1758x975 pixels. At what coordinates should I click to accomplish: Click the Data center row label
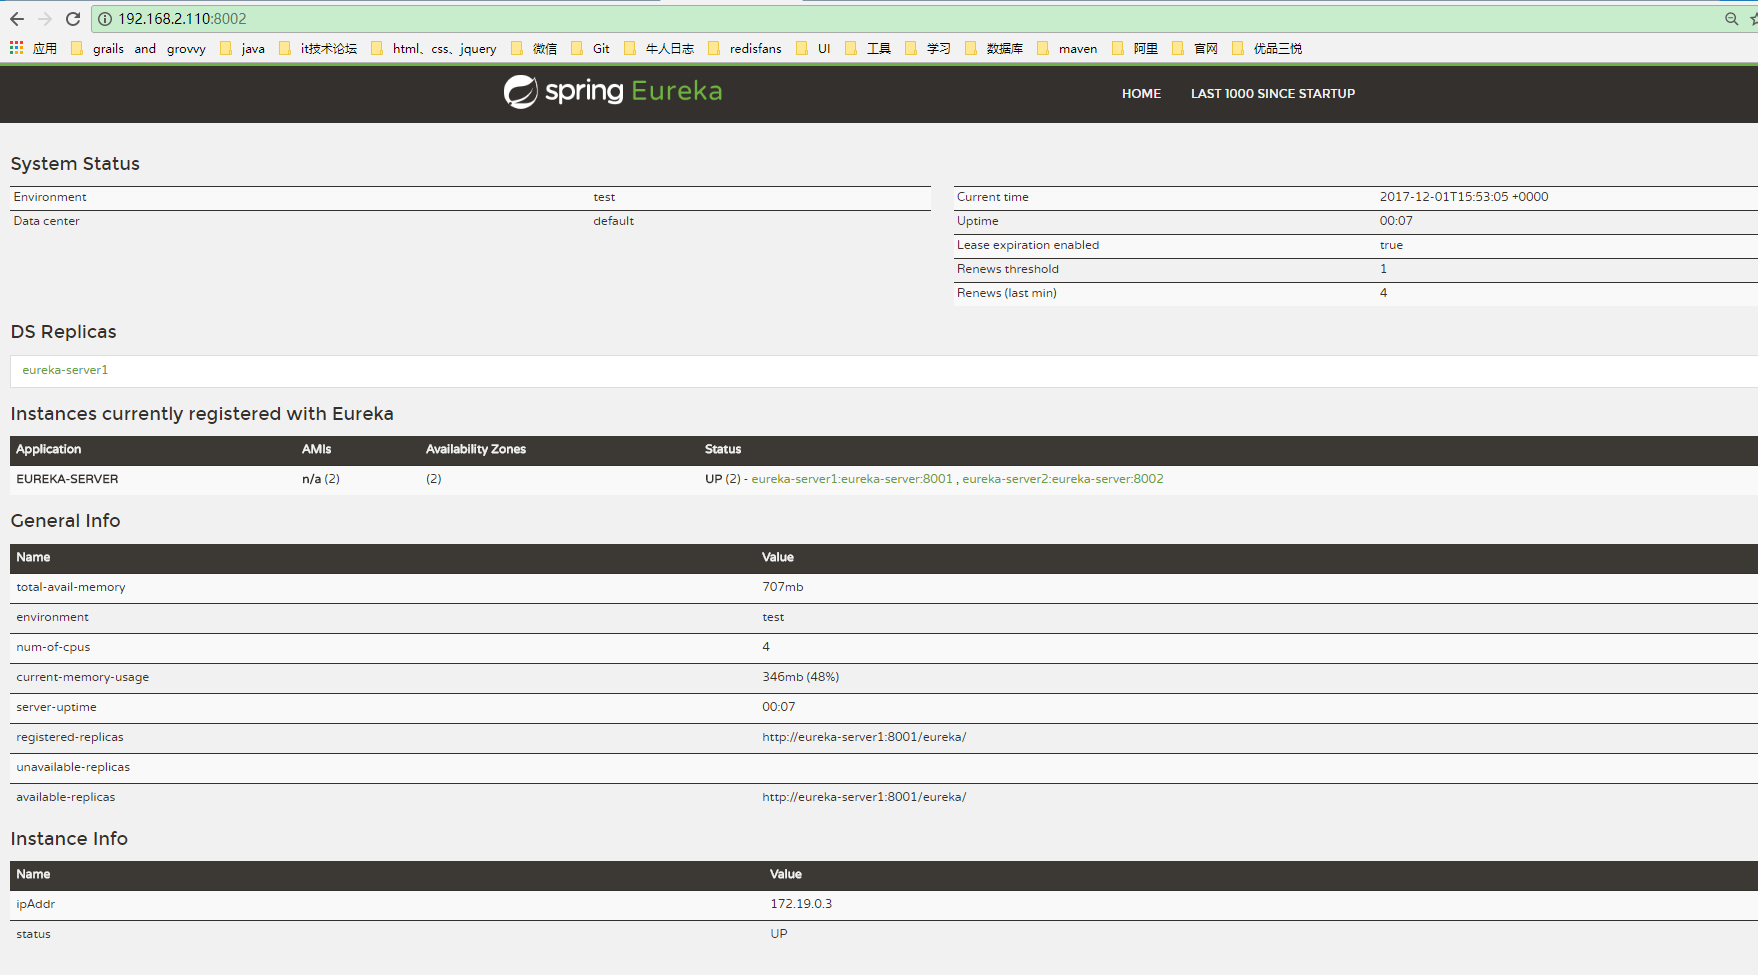point(46,221)
